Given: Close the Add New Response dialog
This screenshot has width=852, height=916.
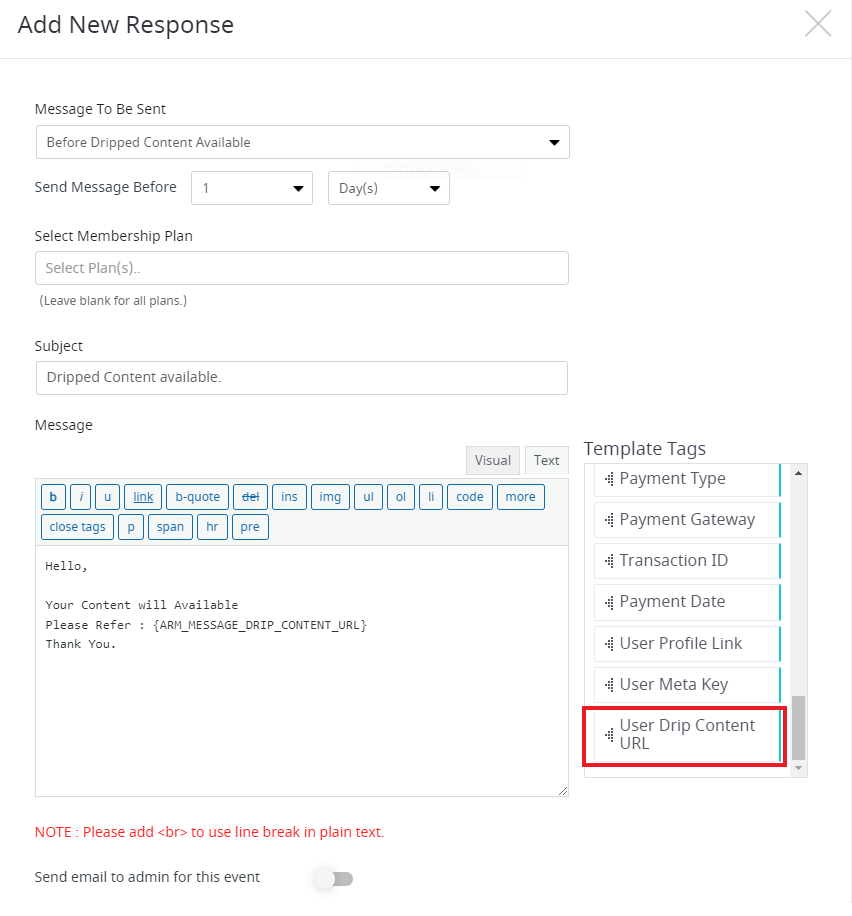Looking at the screenshot, I should [x=818, y=24].
